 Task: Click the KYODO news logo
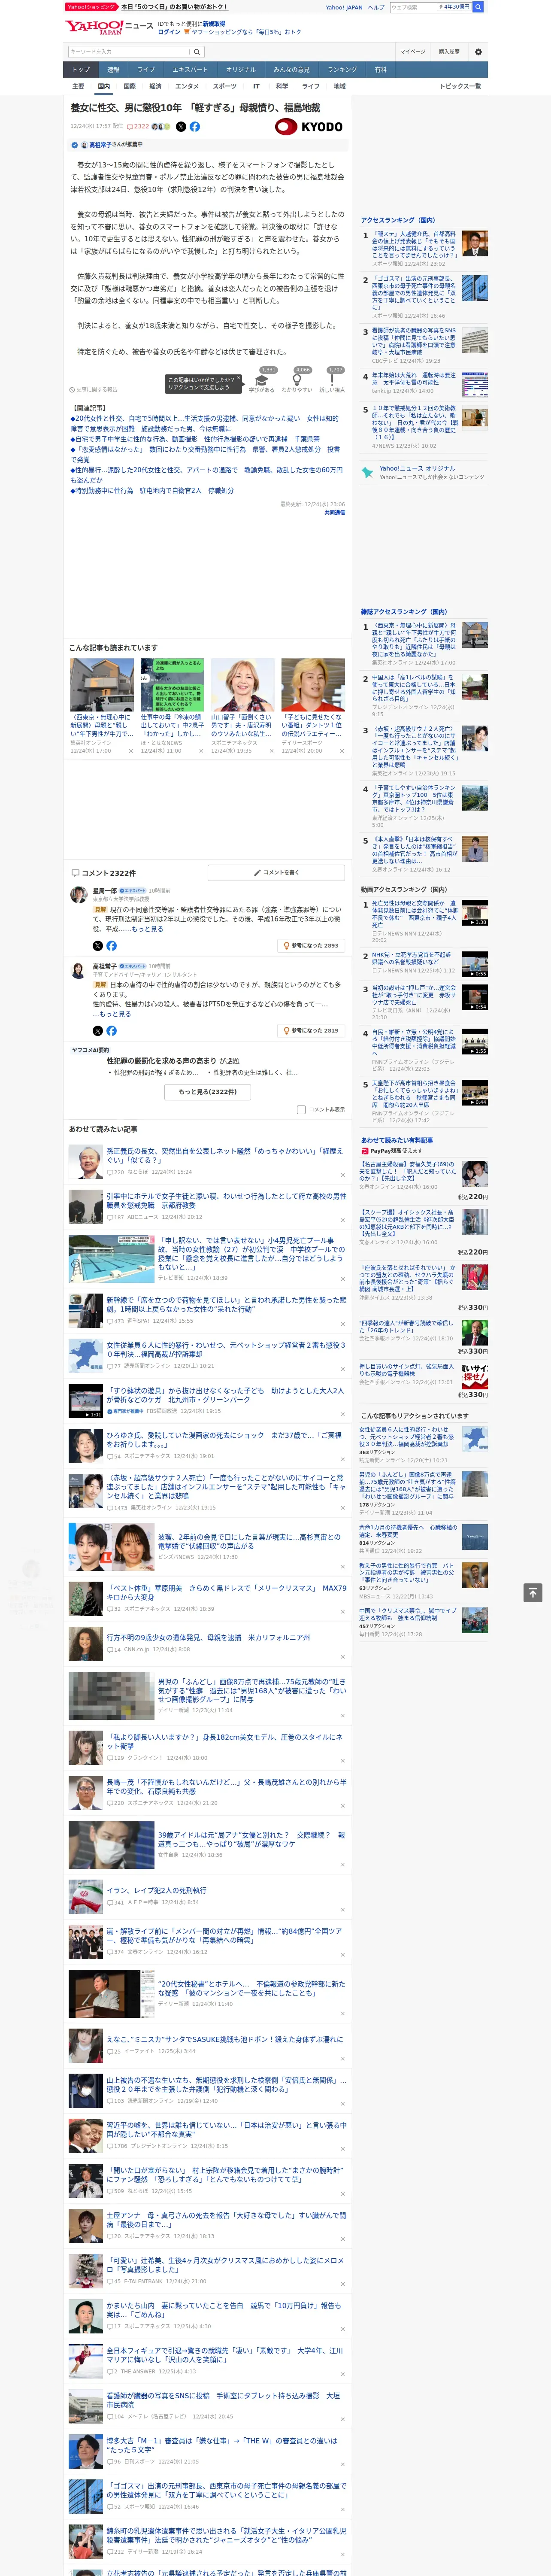point(309,127)
